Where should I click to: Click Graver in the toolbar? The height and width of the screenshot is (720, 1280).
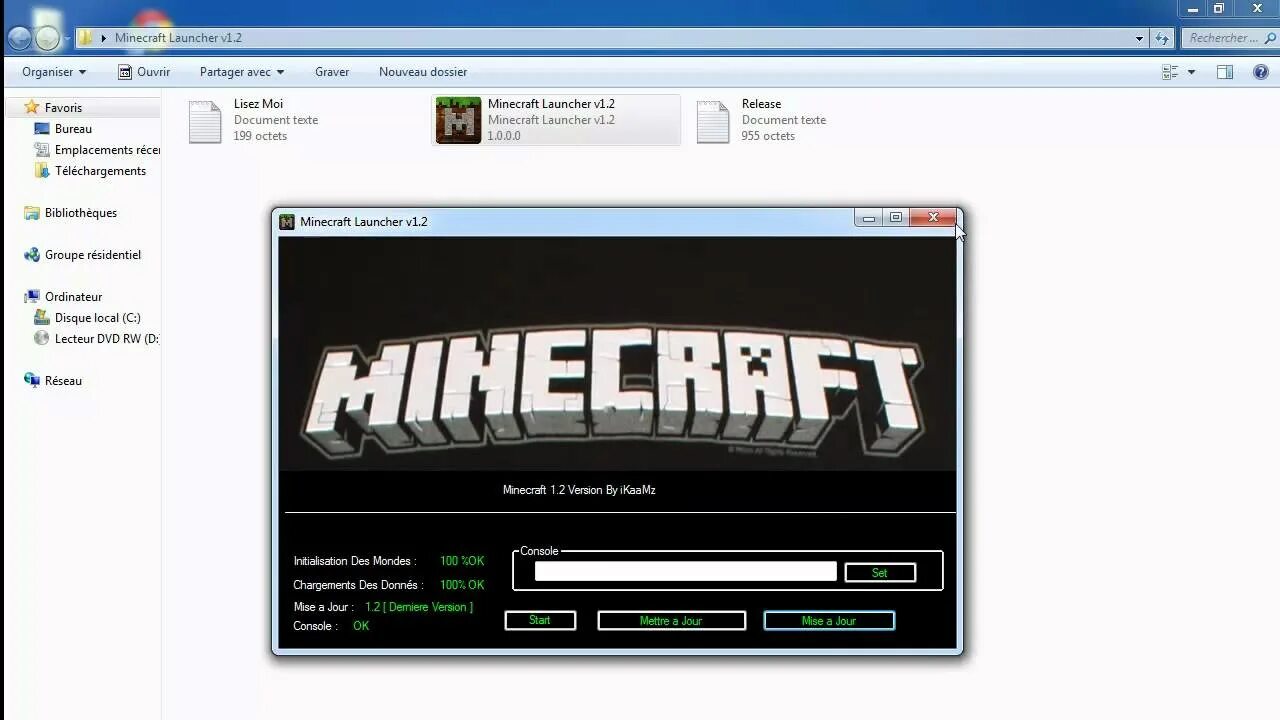[332, 72]
